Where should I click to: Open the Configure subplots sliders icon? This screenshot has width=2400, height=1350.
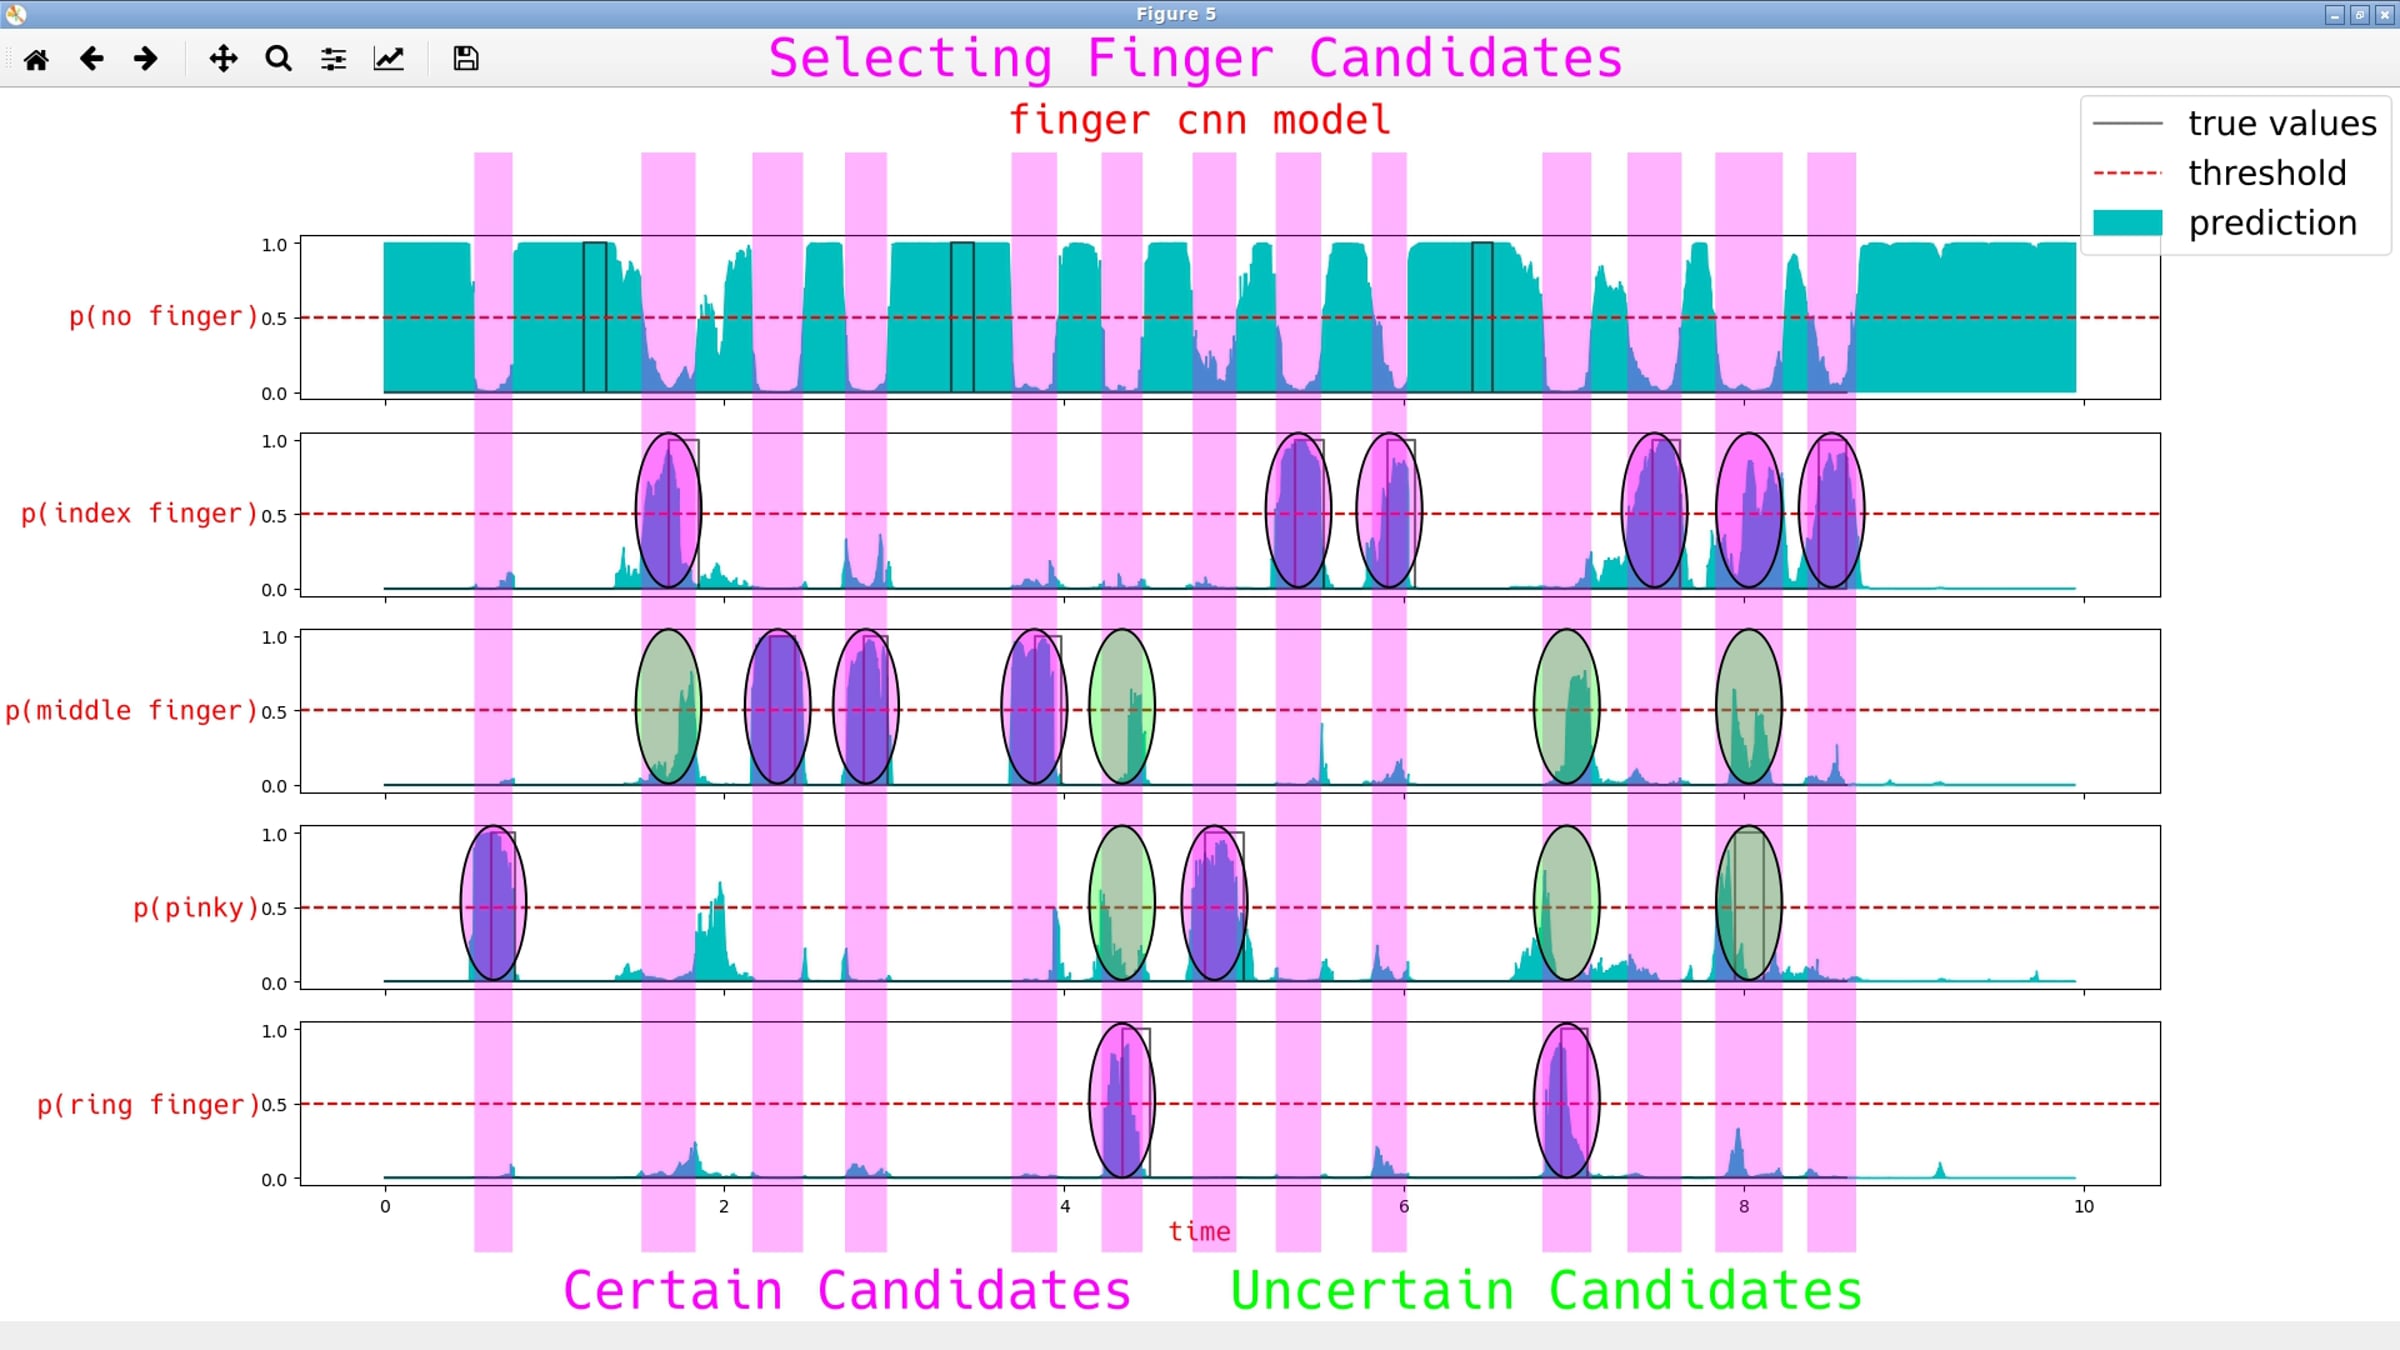(x=333, y=59)
